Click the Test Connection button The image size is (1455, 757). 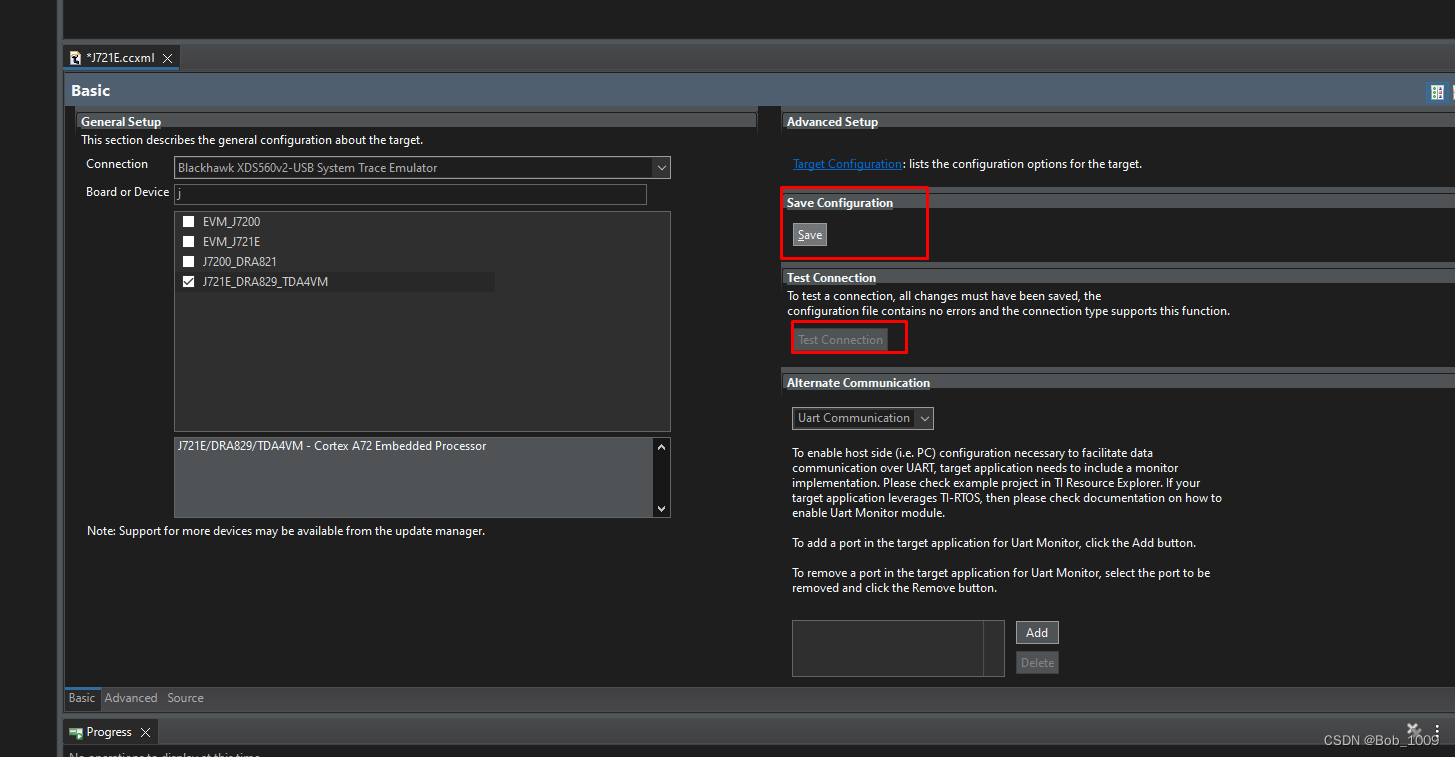point(840,340)
